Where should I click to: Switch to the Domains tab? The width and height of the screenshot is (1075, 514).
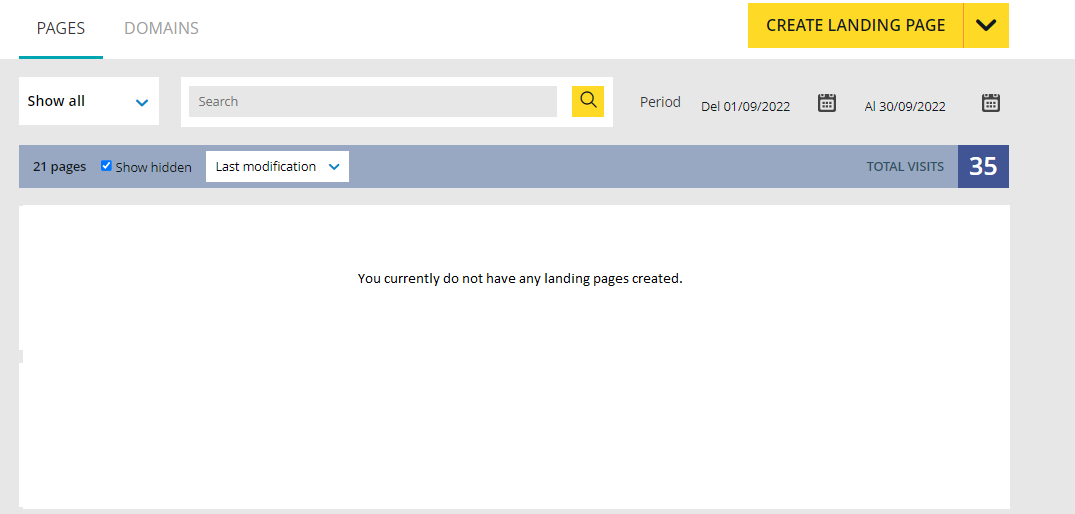(x=161, y=28)
